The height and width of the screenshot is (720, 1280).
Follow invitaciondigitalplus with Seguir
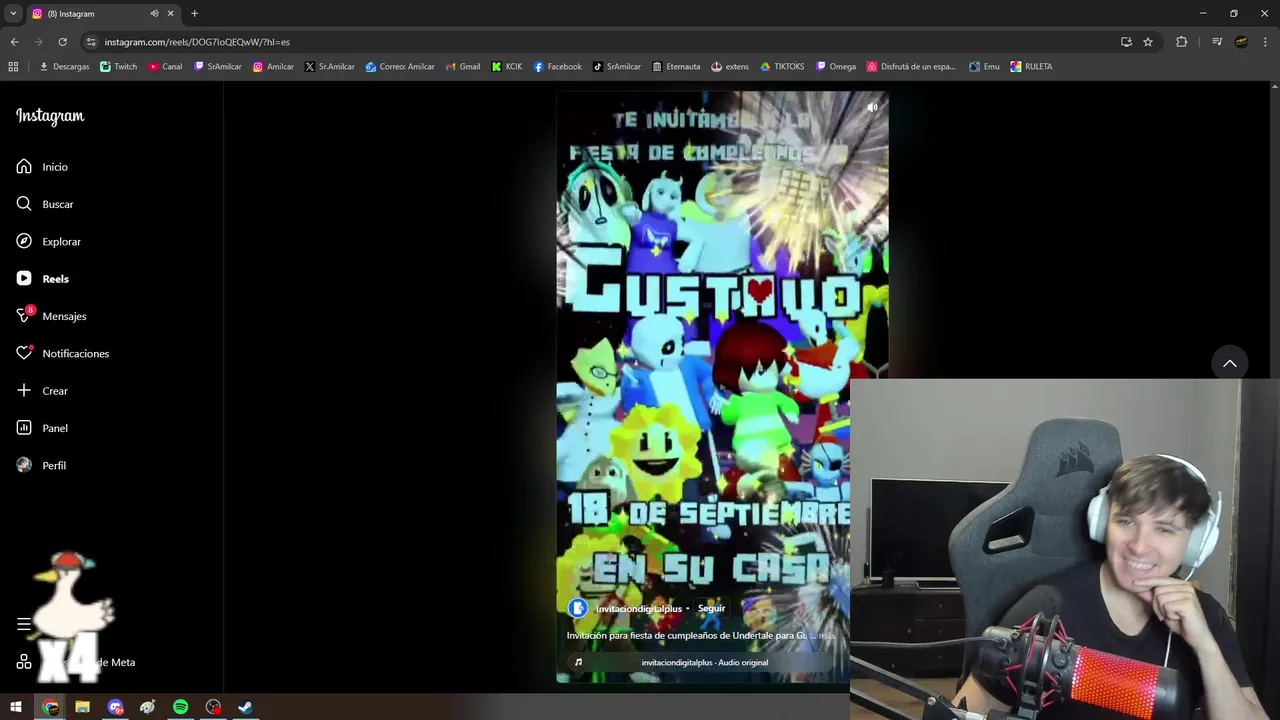711,608
